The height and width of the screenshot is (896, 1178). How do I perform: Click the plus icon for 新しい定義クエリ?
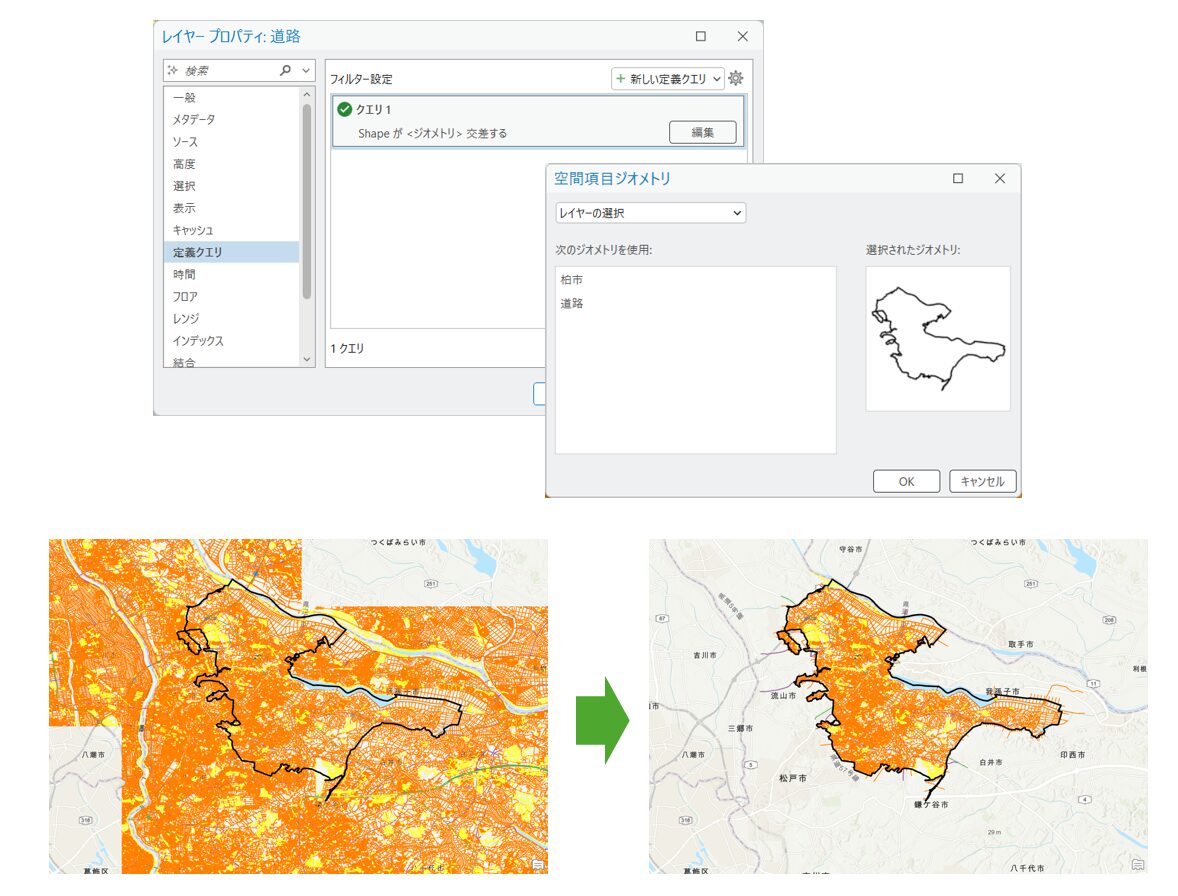(621, 78)
